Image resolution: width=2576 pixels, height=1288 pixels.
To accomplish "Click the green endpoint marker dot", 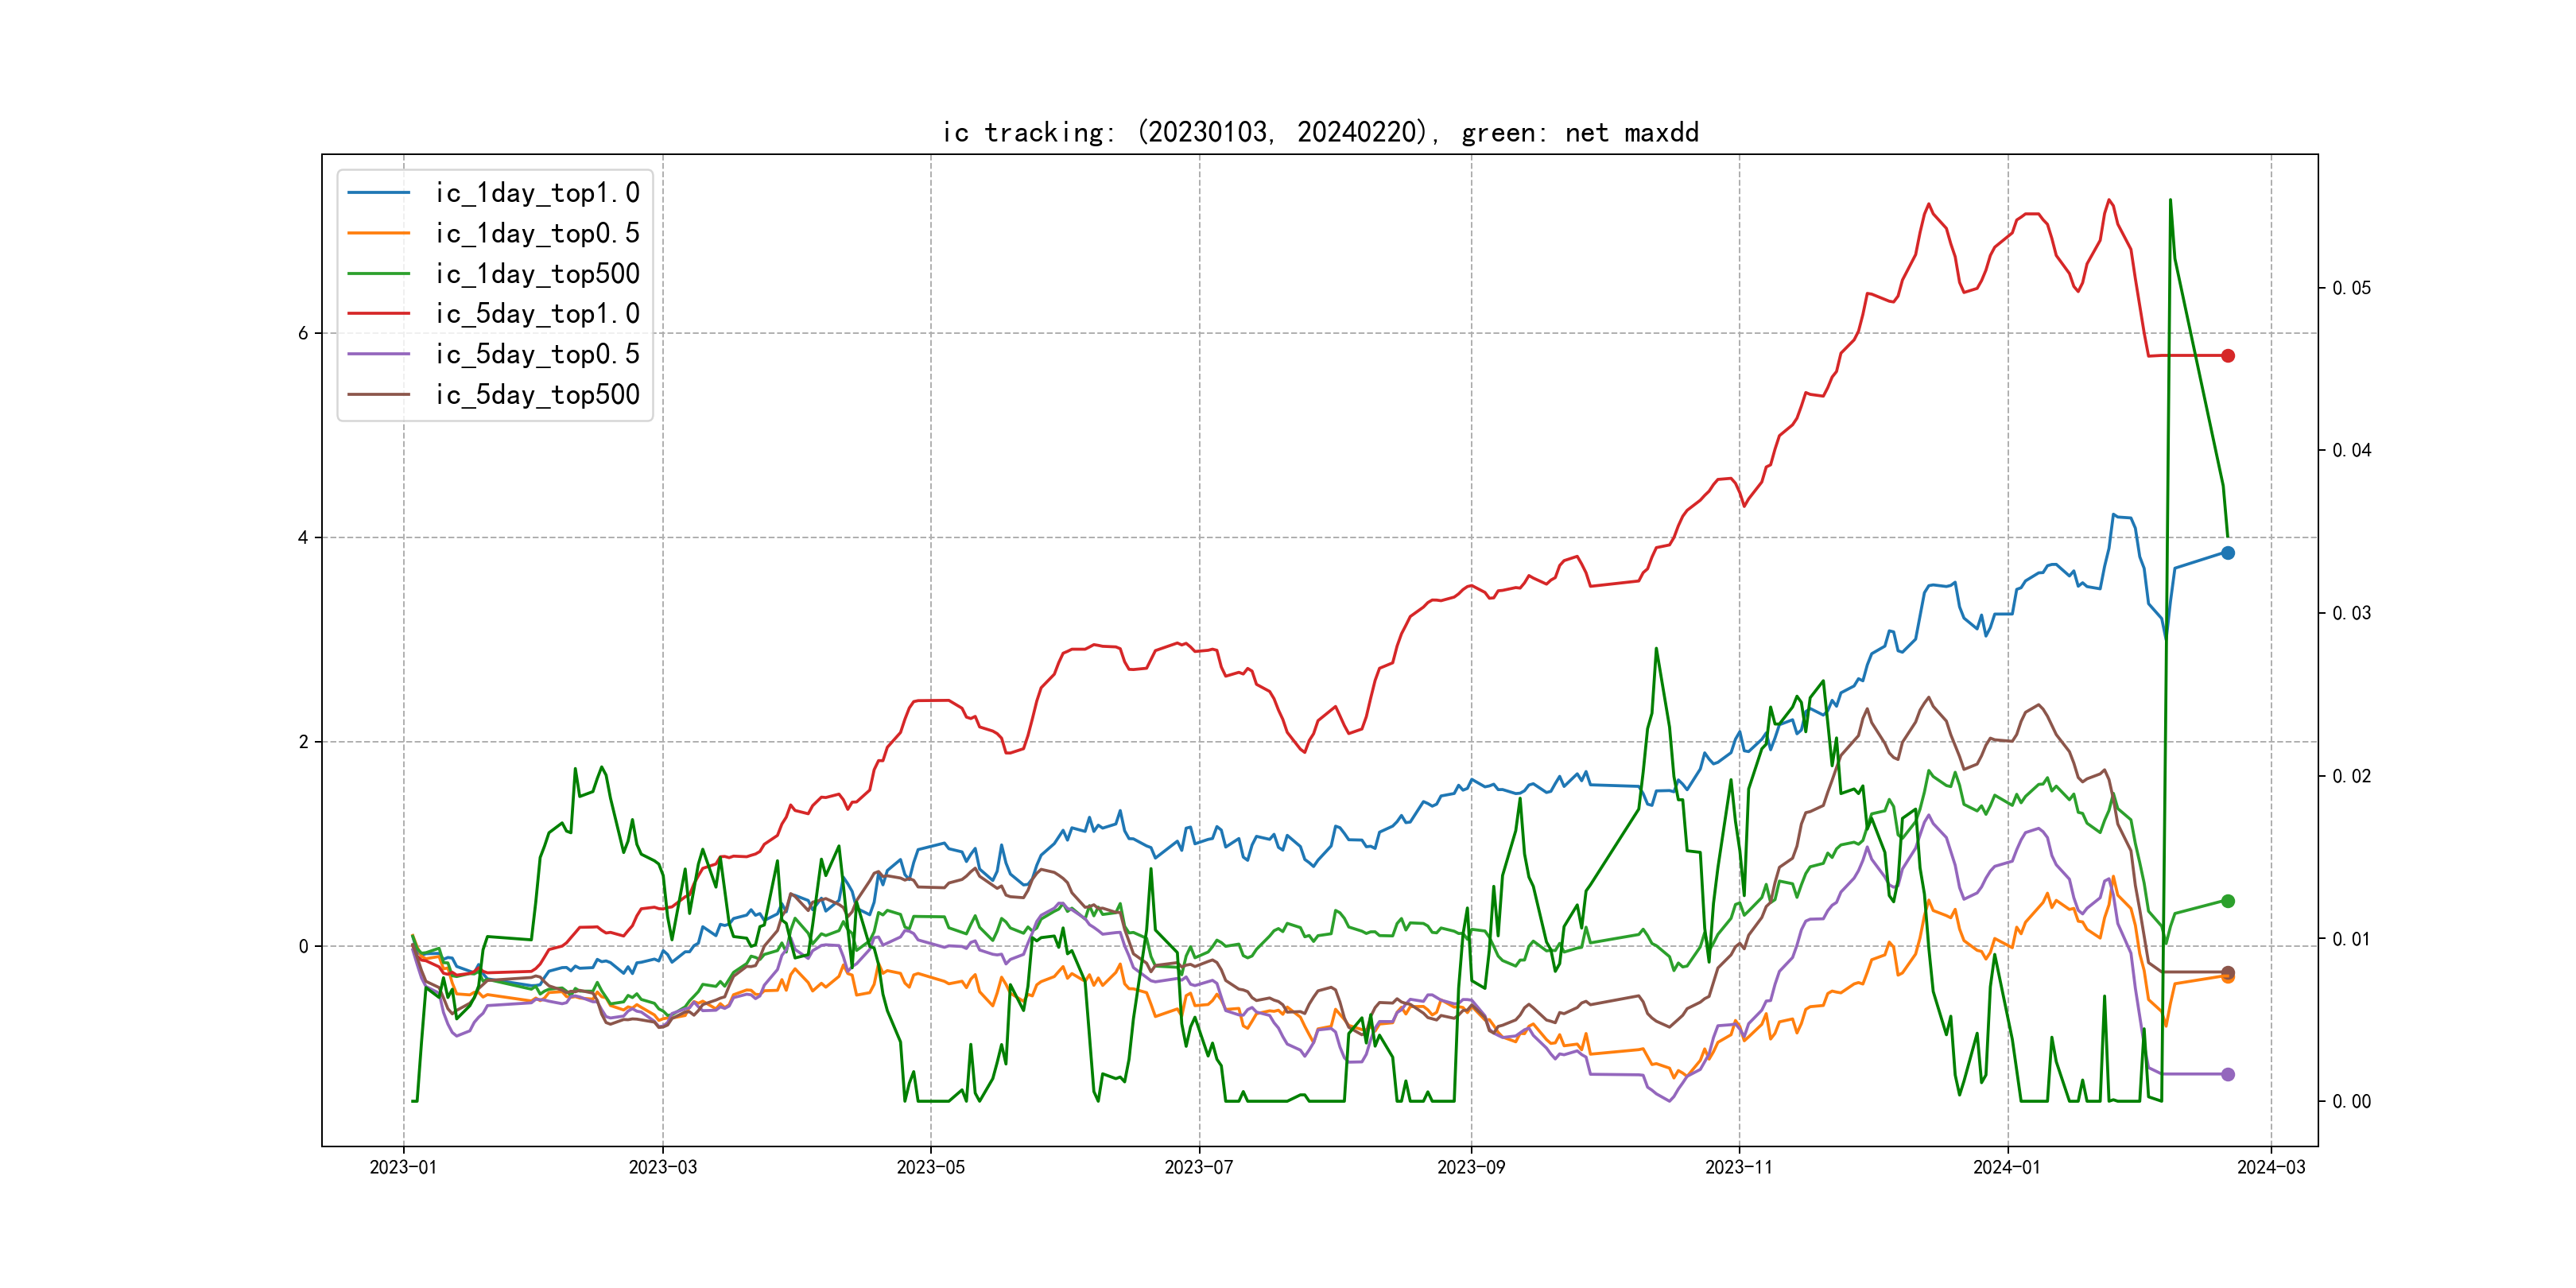I will point(2228,901).
